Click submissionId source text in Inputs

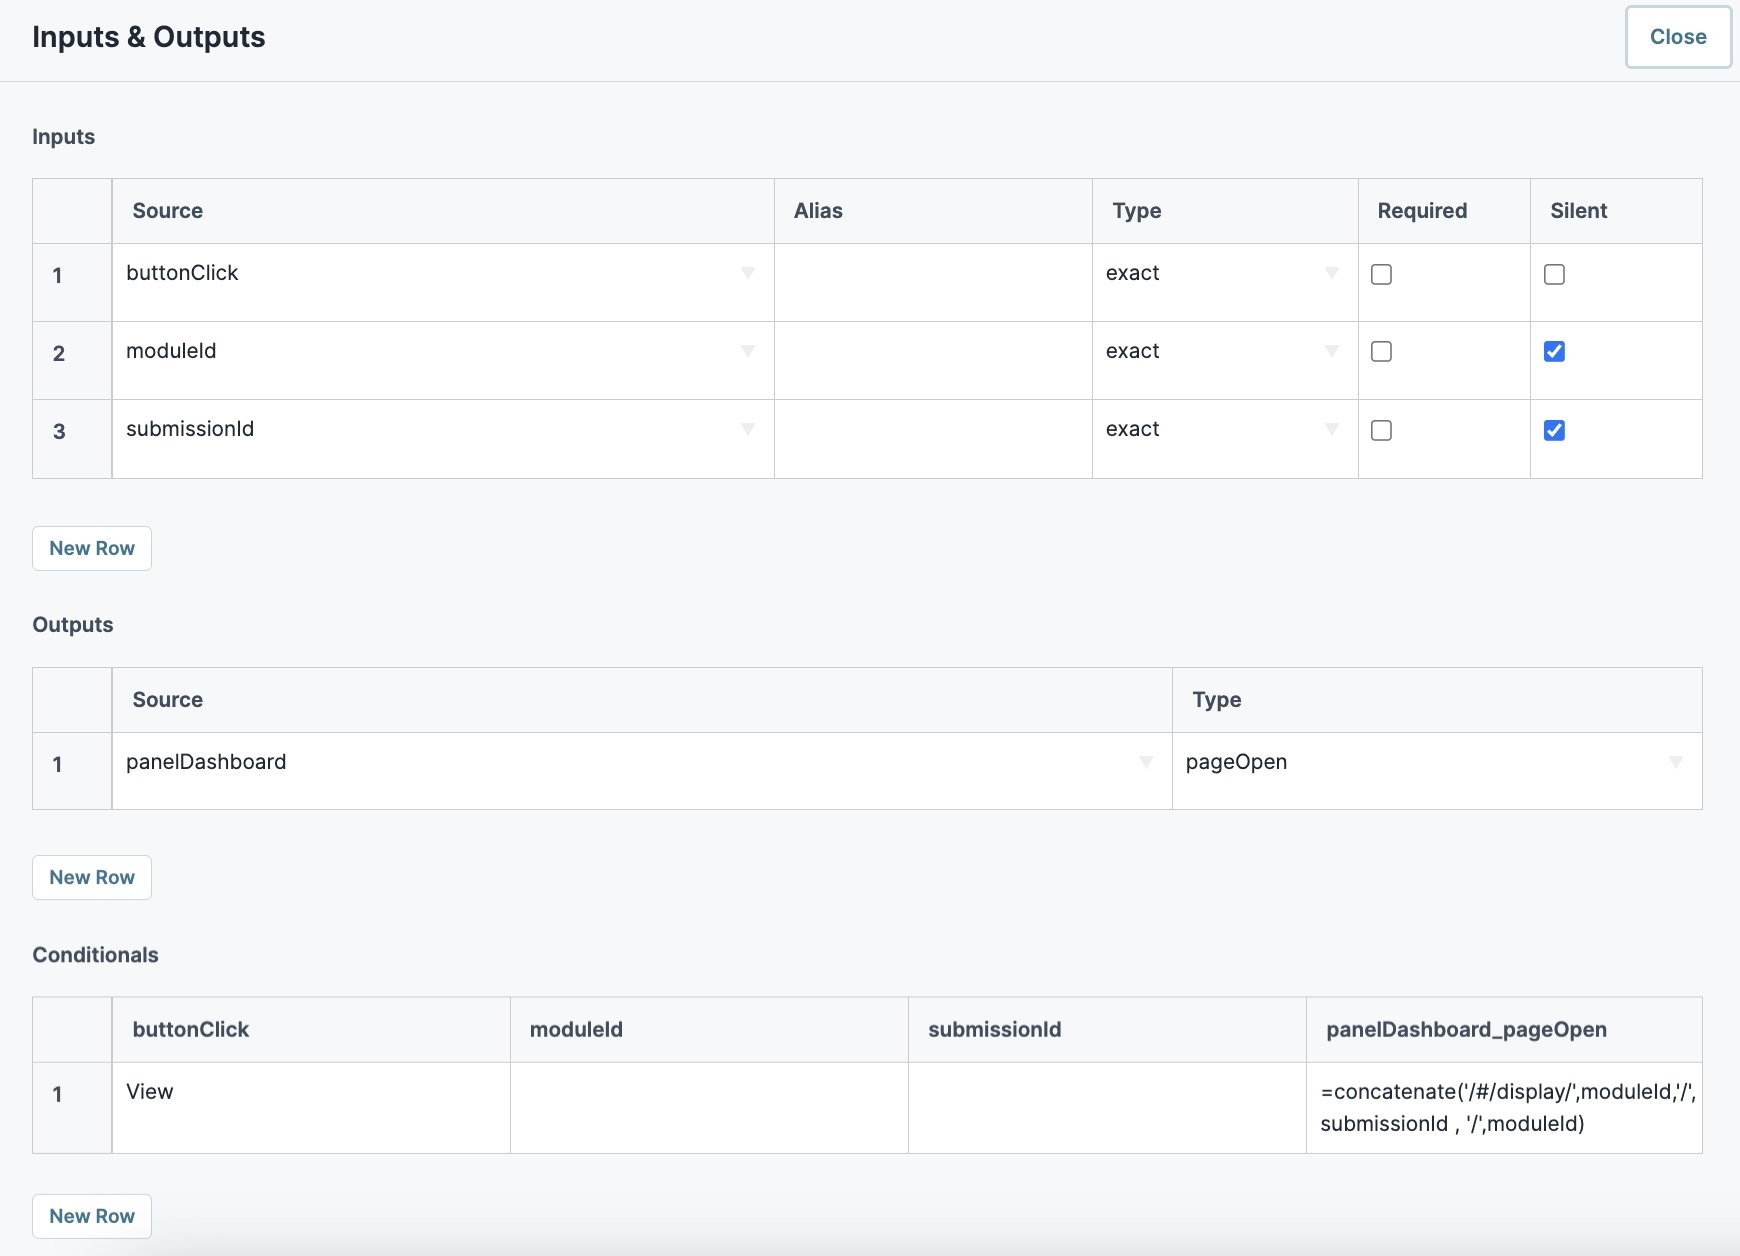click(x=190, y=429)
